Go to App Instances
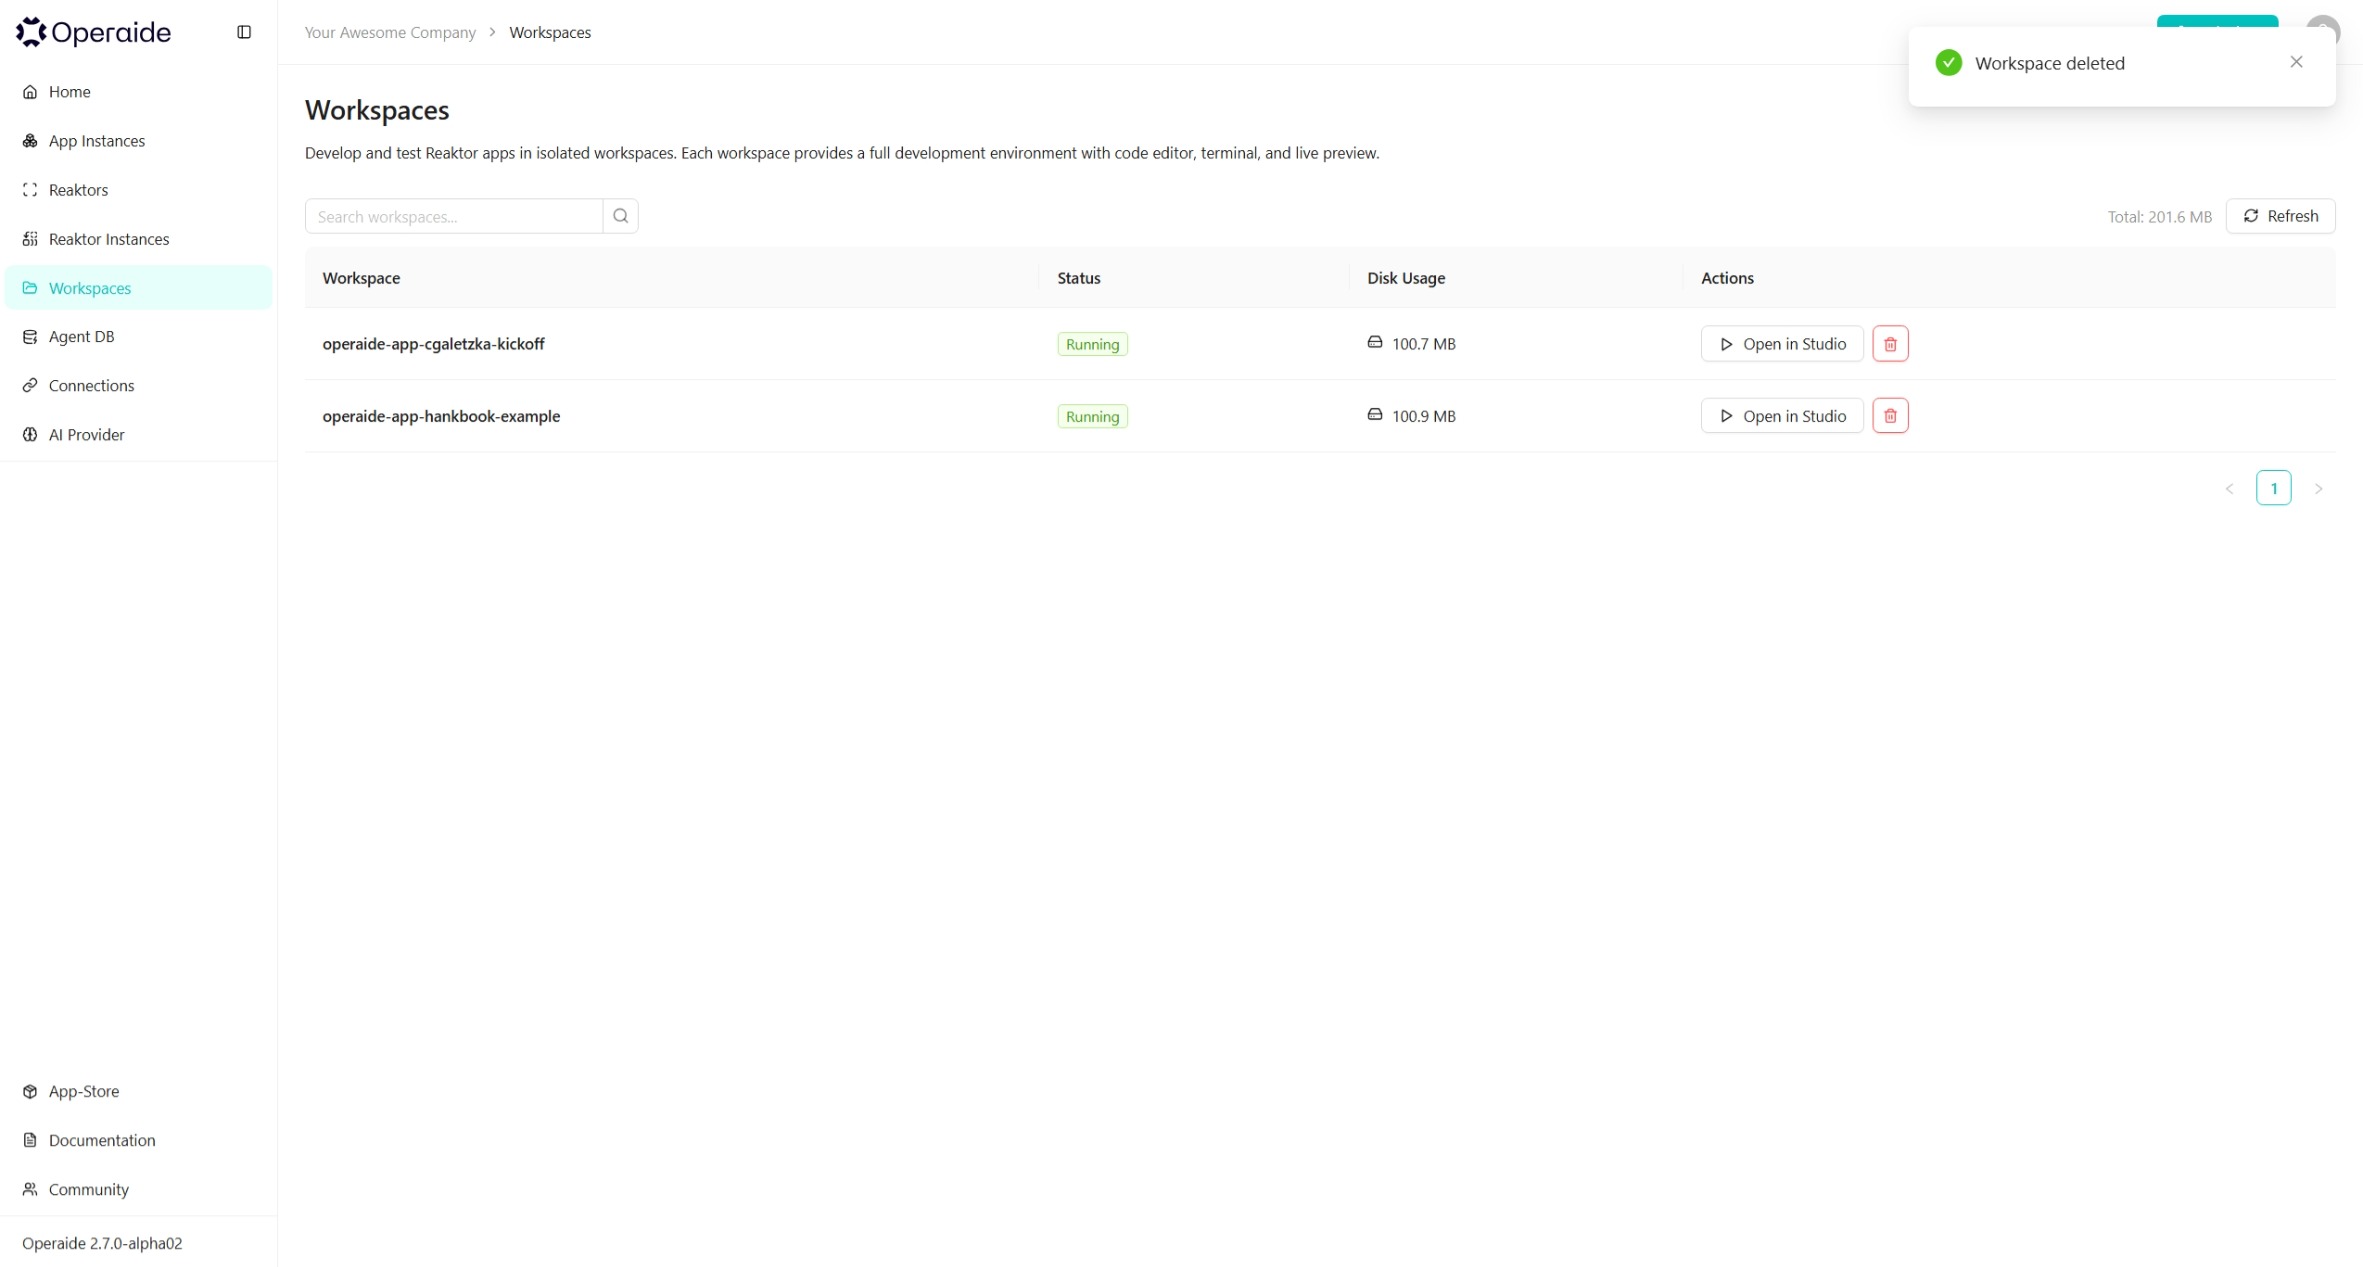The width and height of the screenshot is (2363, 1267). coord(138,141)
